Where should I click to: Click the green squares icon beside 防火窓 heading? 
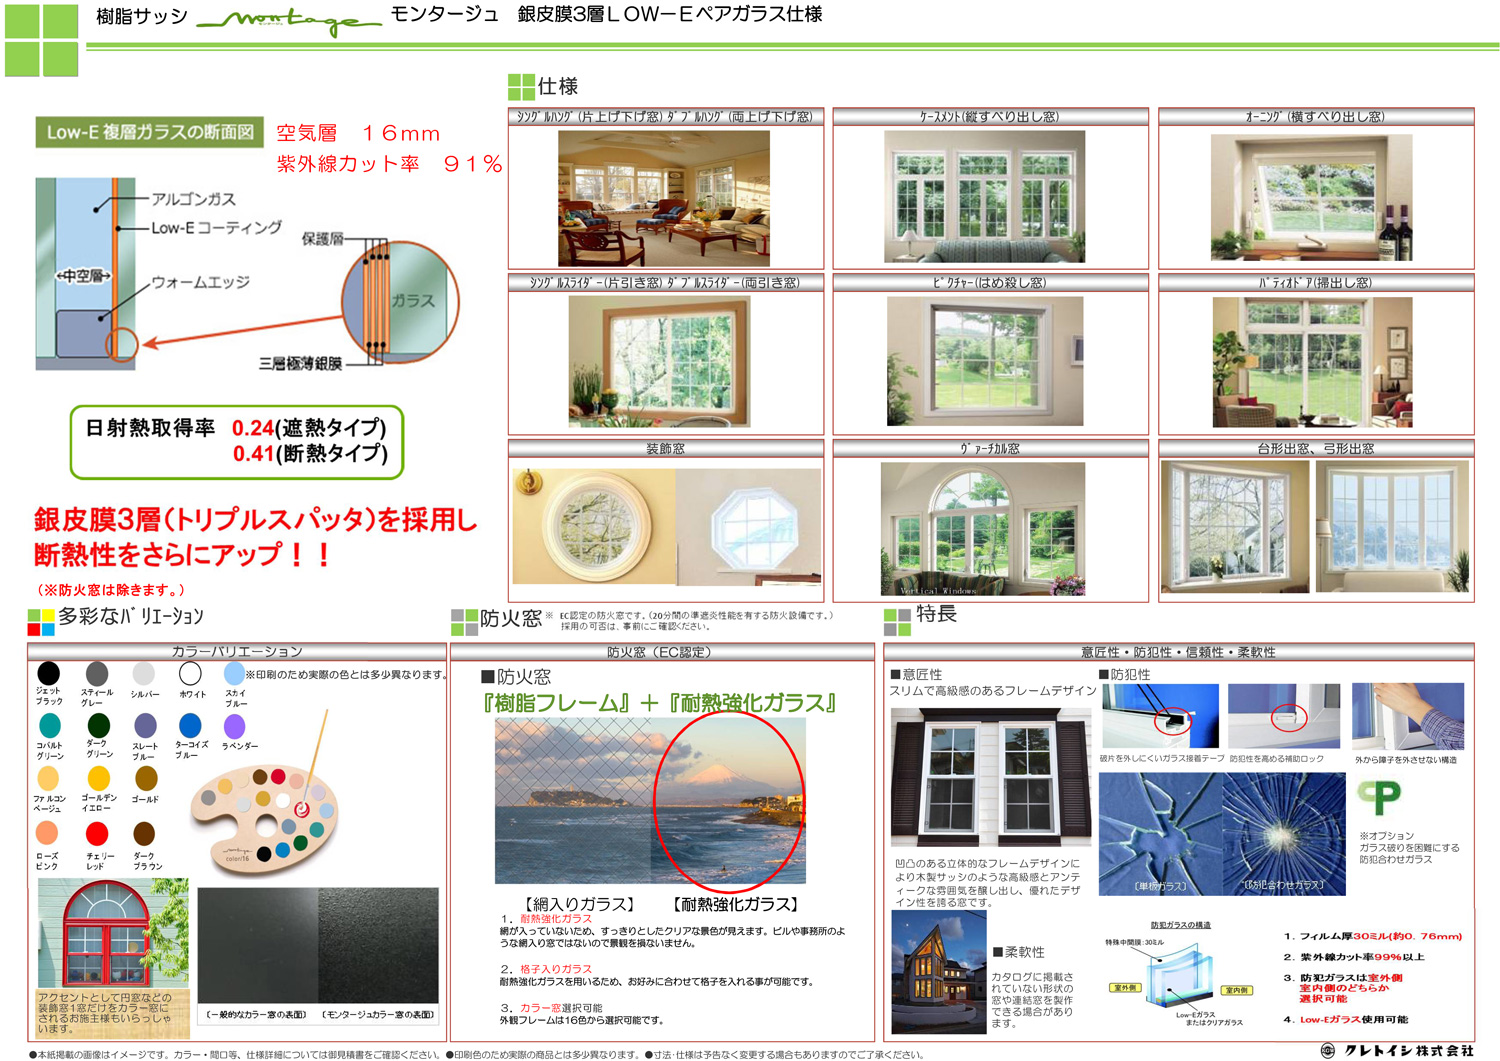pos(464,622)
